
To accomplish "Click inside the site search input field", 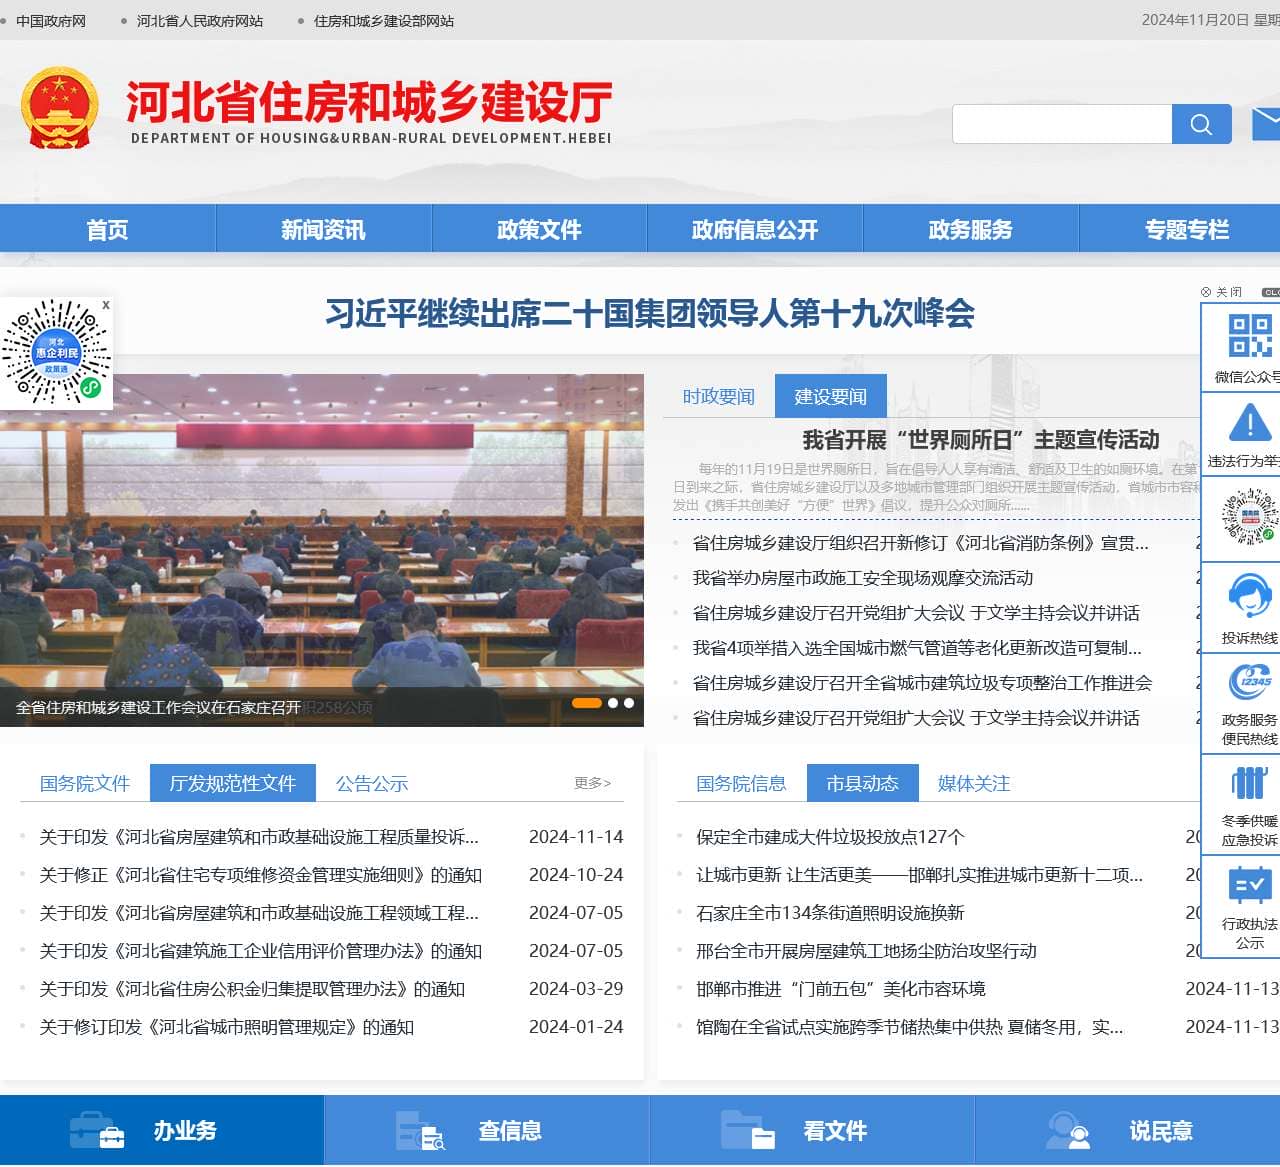I will pos(1061,124).
